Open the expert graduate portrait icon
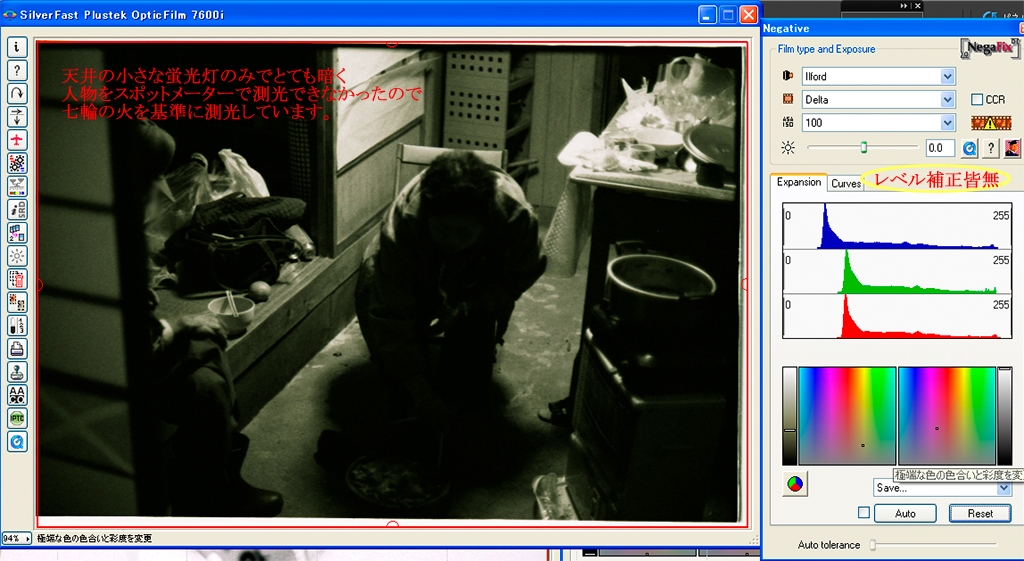The image size is (1024, 561). (1012, 148)
